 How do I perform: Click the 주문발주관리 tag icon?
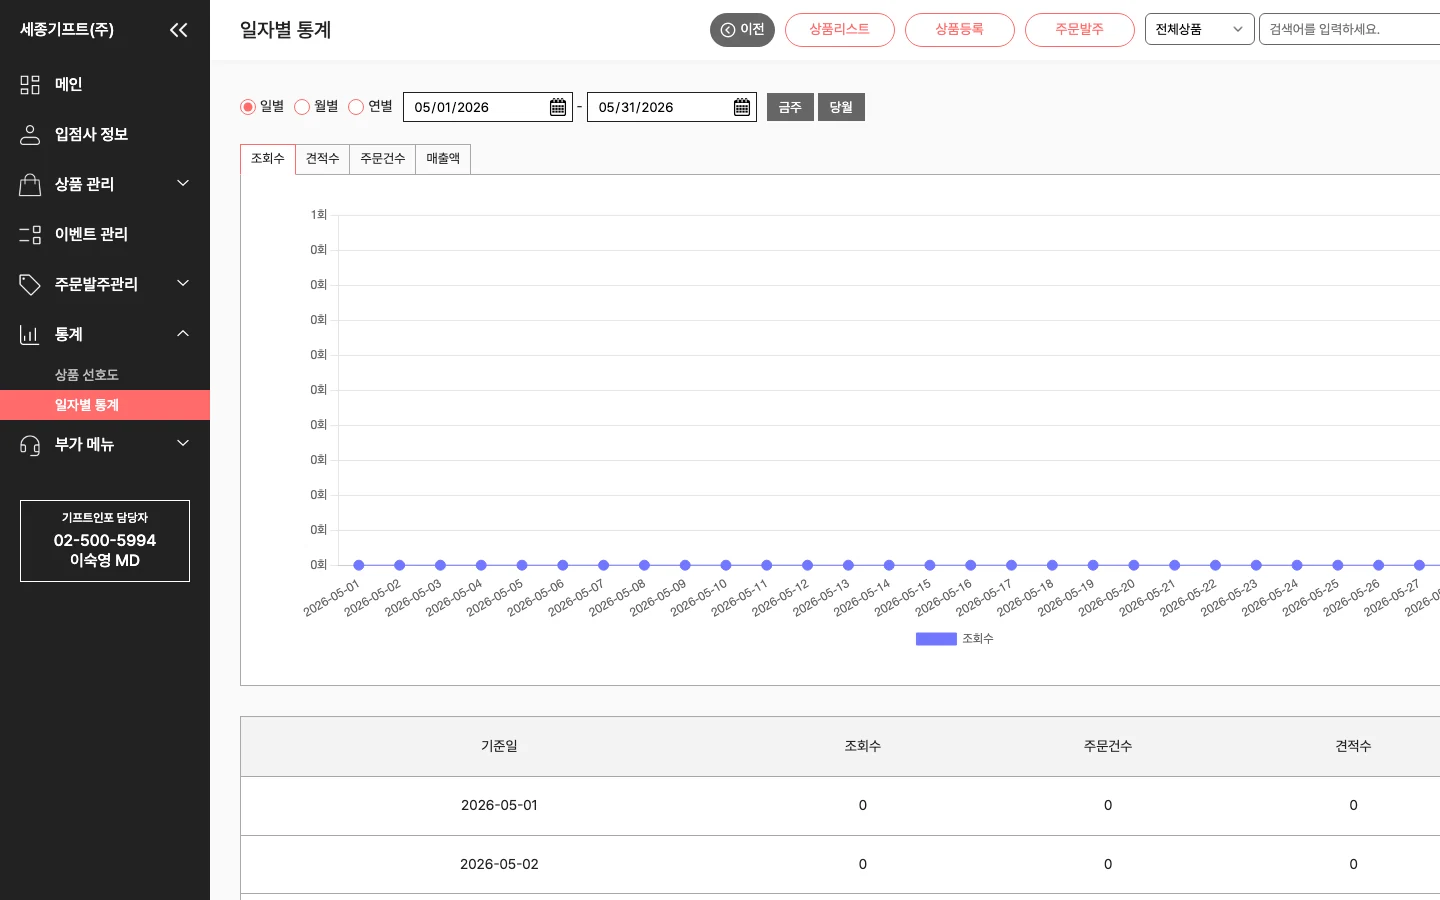coord(30,285)
